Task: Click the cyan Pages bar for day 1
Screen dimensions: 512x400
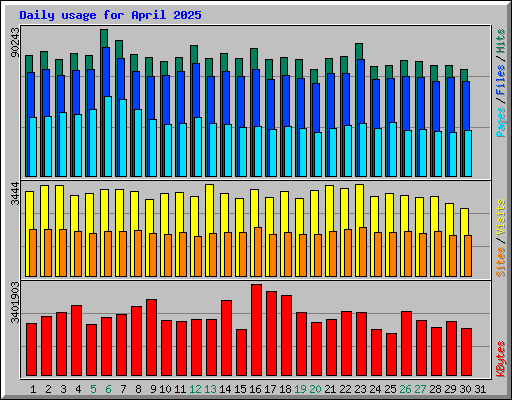Action: pyautogui.click(x=33, y=147)
